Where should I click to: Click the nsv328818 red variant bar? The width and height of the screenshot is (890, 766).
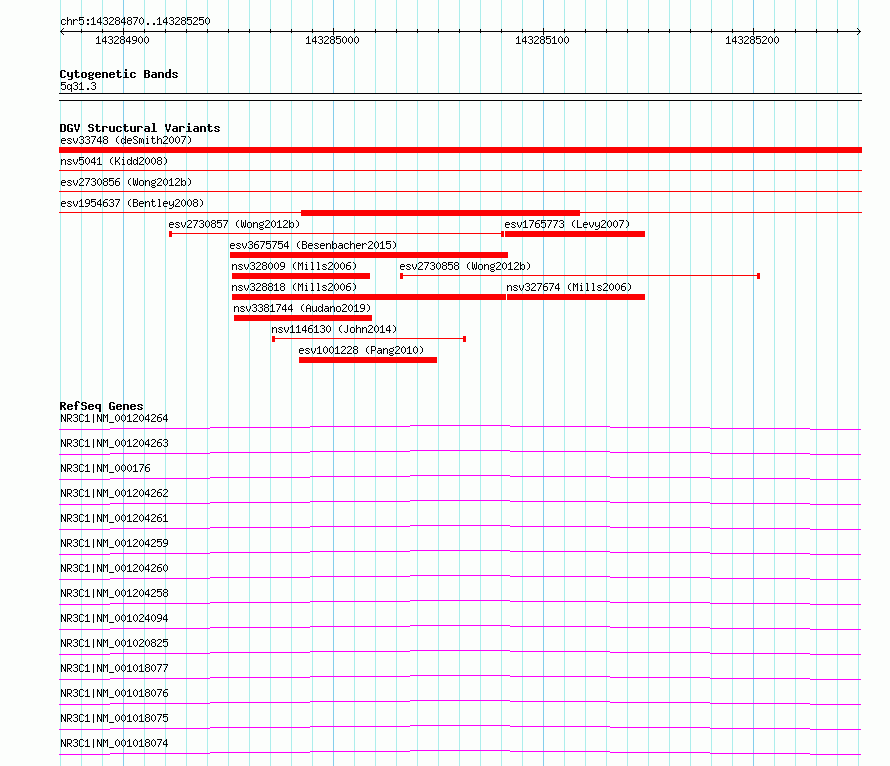point(369,297)
